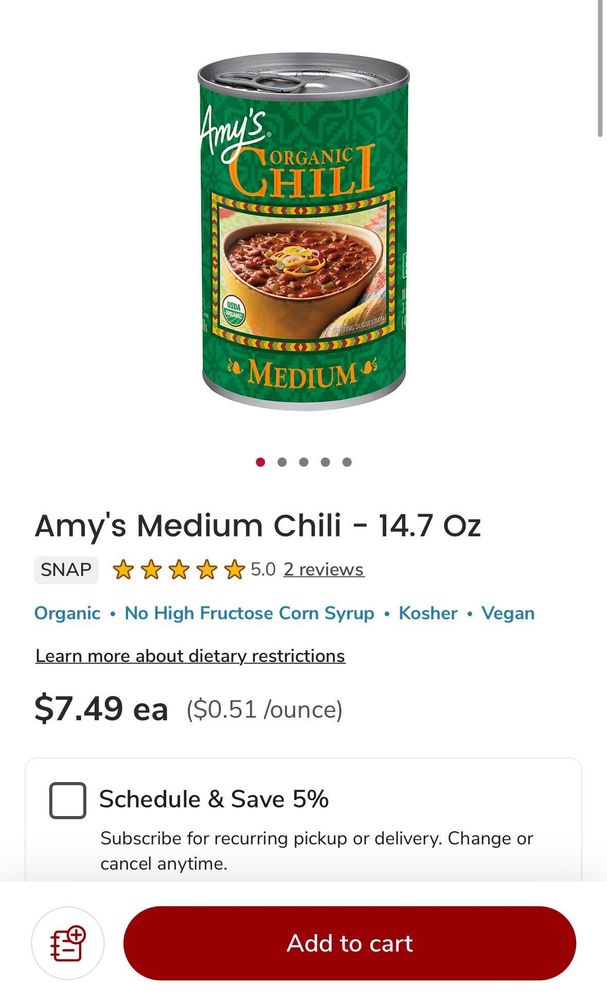Enable the Schedule & Save 5% checkbox
The width and height of the screenshot is (607, 1000).
(68, 800)
